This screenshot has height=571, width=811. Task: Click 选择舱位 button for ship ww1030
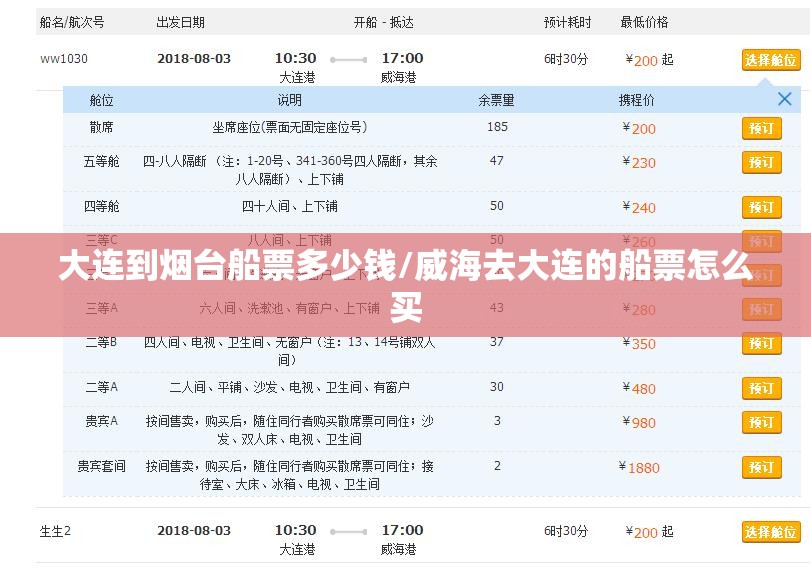click(x=771, y=61)
